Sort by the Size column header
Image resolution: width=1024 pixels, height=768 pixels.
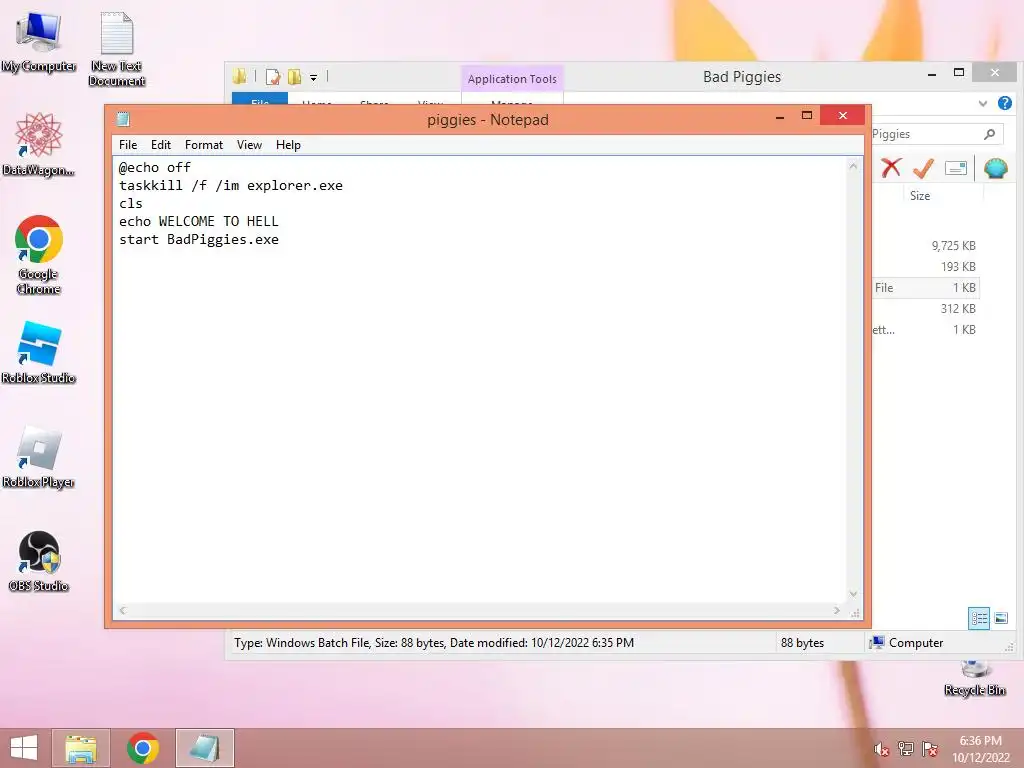(920, 195)
